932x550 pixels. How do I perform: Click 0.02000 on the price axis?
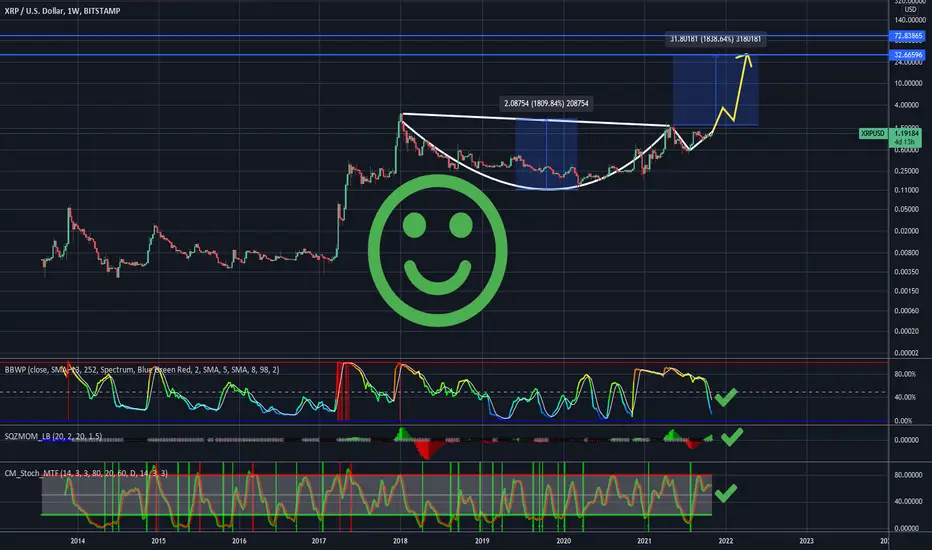click(x=908, y=231)
